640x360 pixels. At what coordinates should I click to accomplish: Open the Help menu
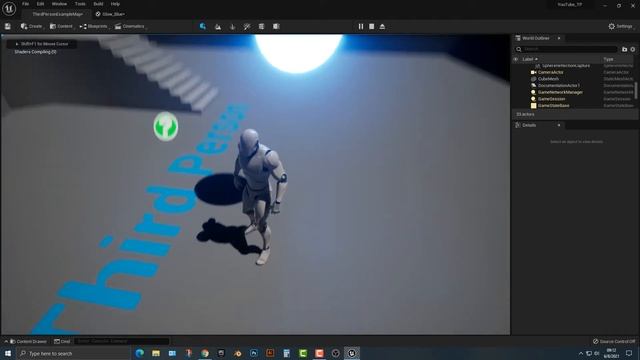pos(116,4)
